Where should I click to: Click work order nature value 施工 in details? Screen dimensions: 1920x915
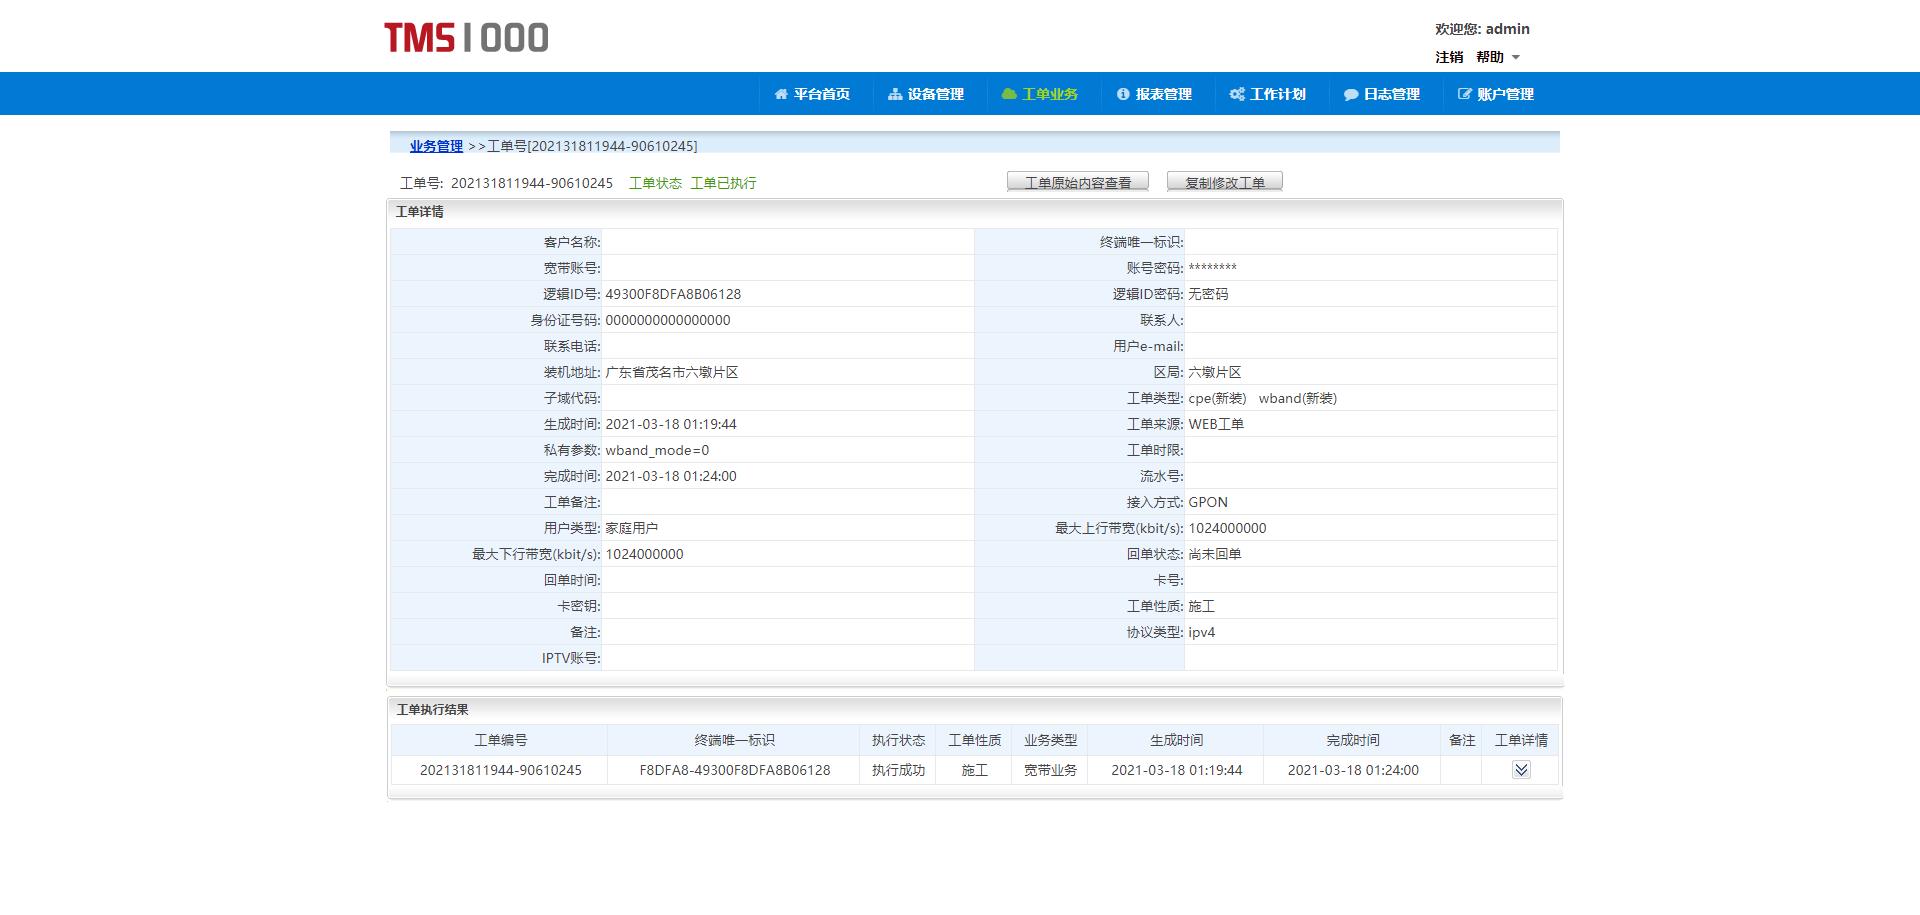1201,606
